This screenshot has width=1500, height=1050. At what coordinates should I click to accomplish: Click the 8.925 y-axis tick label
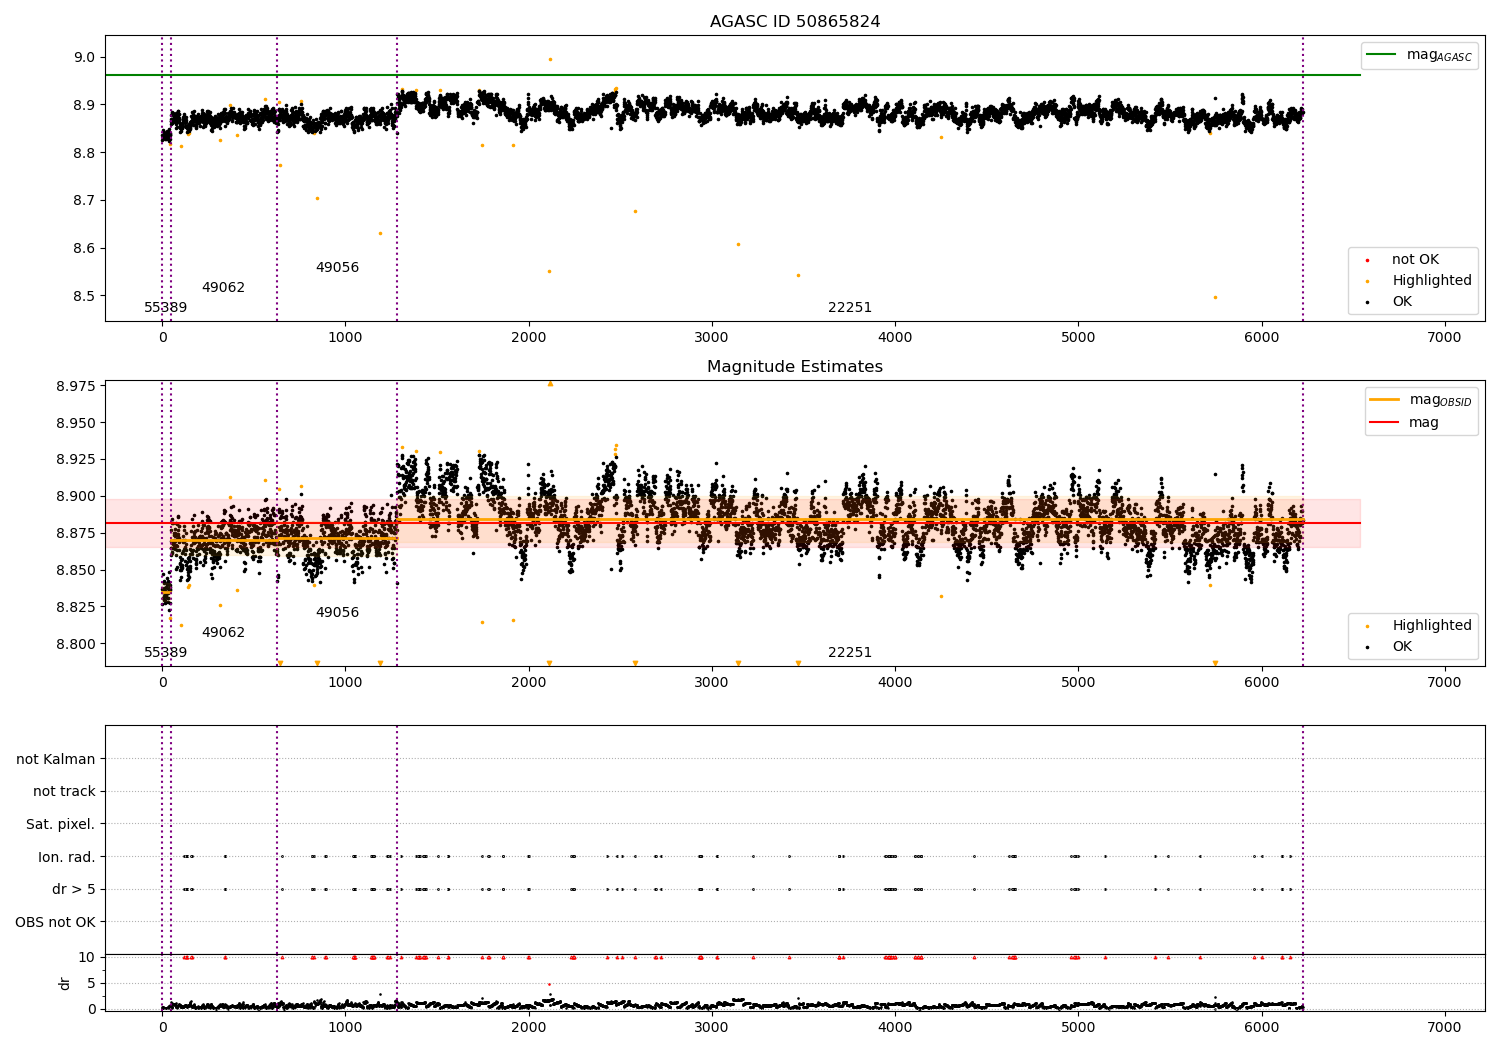[77, 459]
